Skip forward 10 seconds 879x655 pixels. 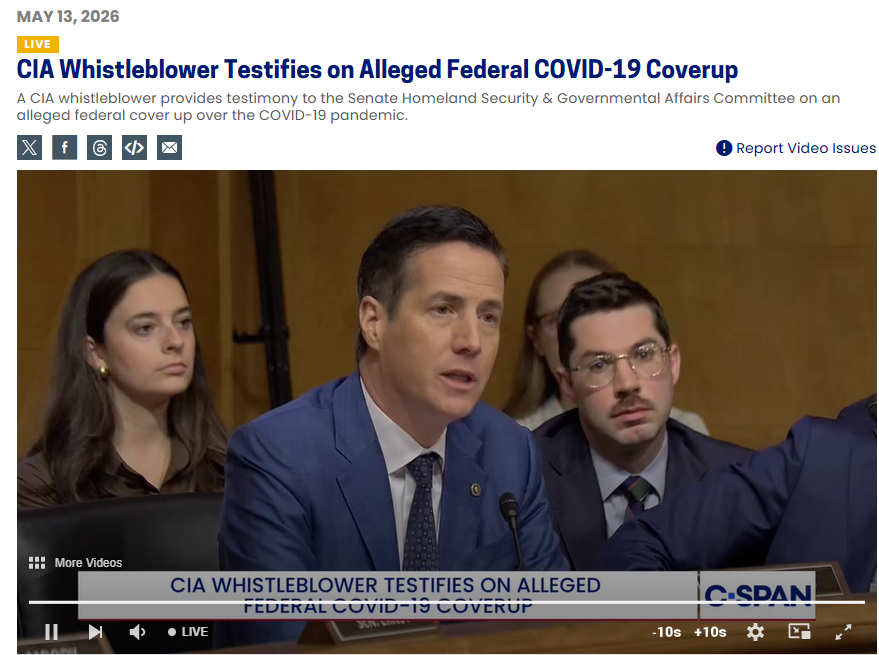pos(710,632)
